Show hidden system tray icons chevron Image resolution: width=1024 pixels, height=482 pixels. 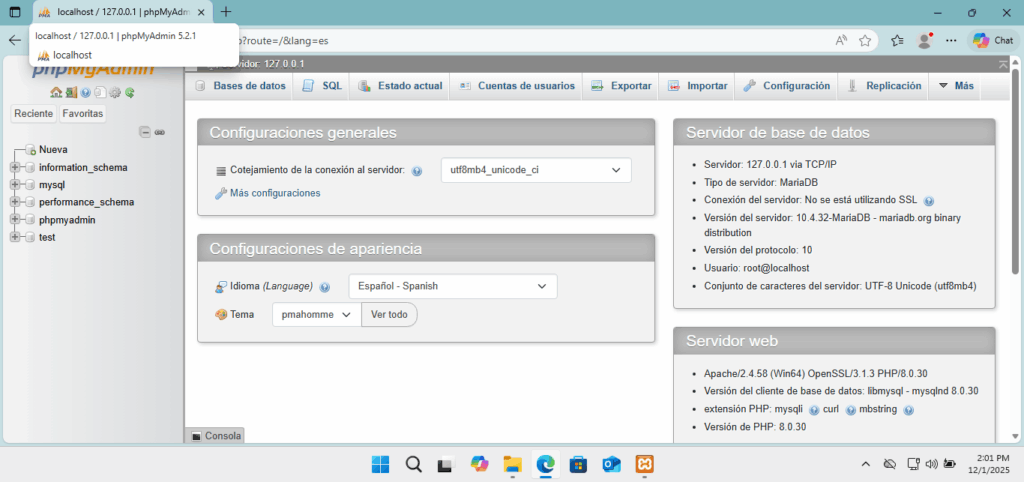(x=865, y=464)
